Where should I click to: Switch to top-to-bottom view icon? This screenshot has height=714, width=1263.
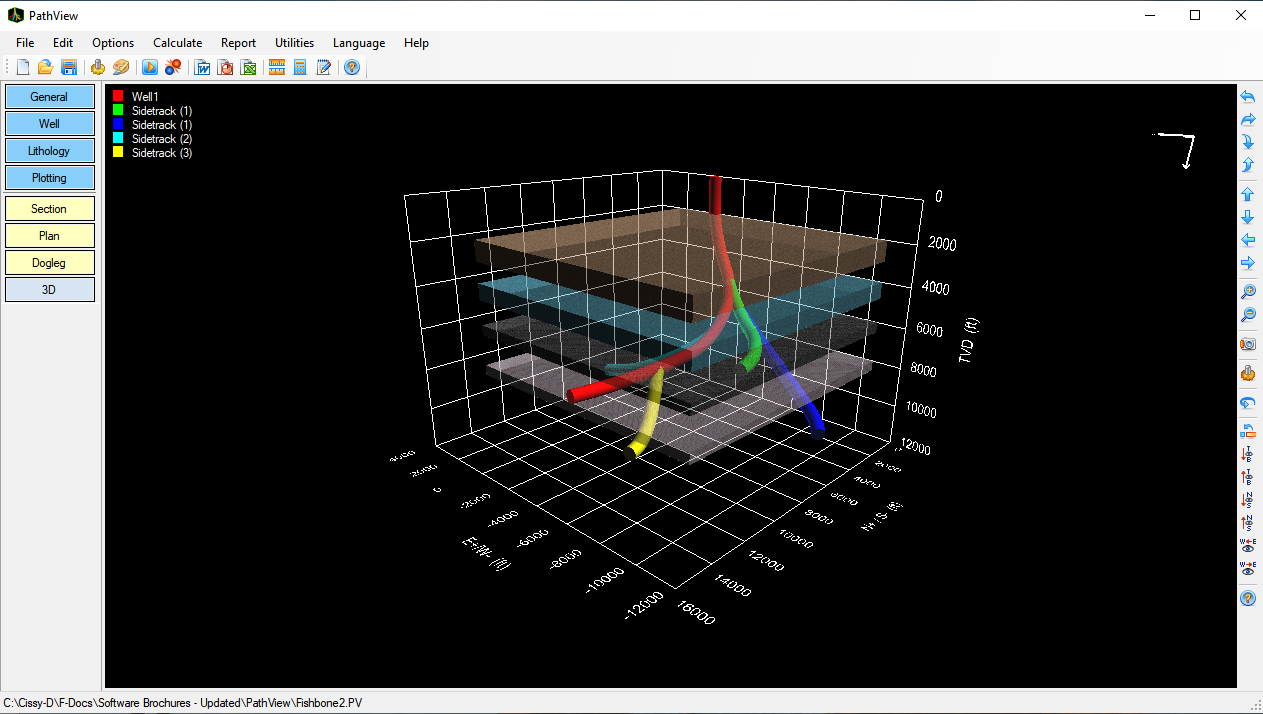click(x=1248, y=454)
